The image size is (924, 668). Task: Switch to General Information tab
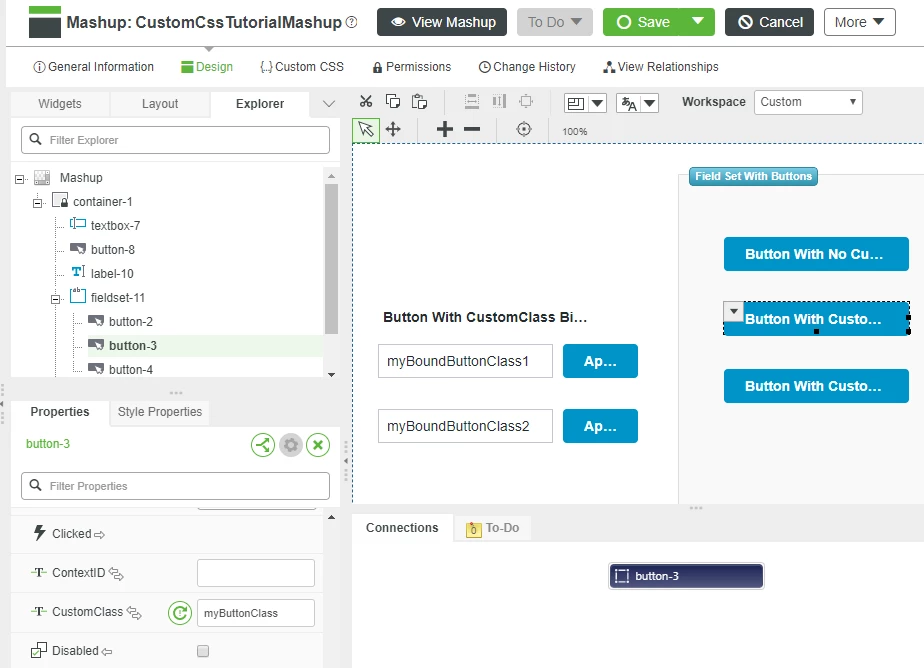[94, 67]
